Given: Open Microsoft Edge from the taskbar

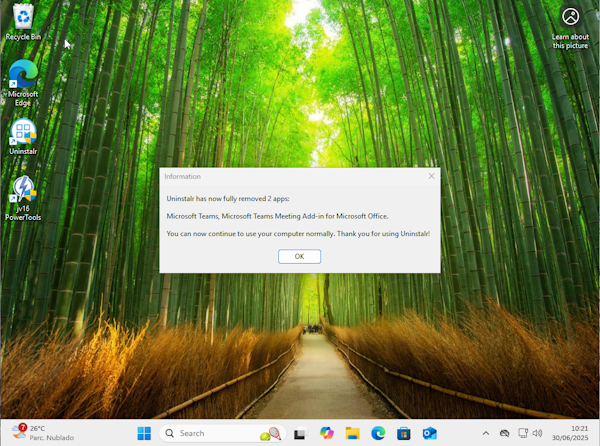Looking at the screenshot, I should pos(378,433).
